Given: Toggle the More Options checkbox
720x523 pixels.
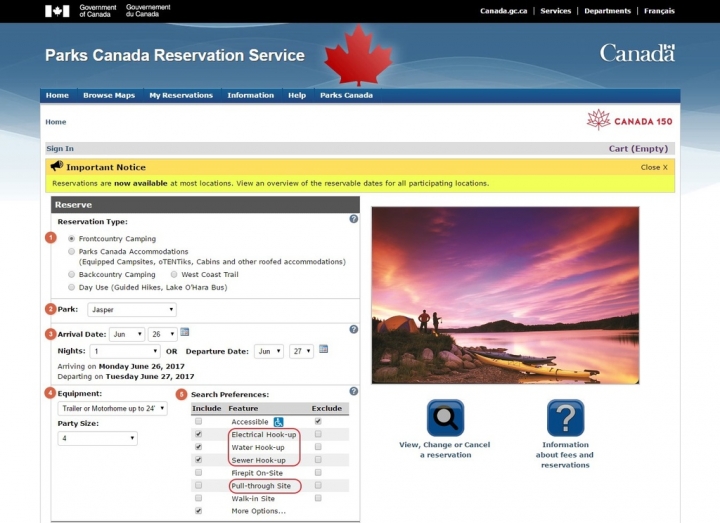Looking at the screenshot, I should tap(198, 511).
